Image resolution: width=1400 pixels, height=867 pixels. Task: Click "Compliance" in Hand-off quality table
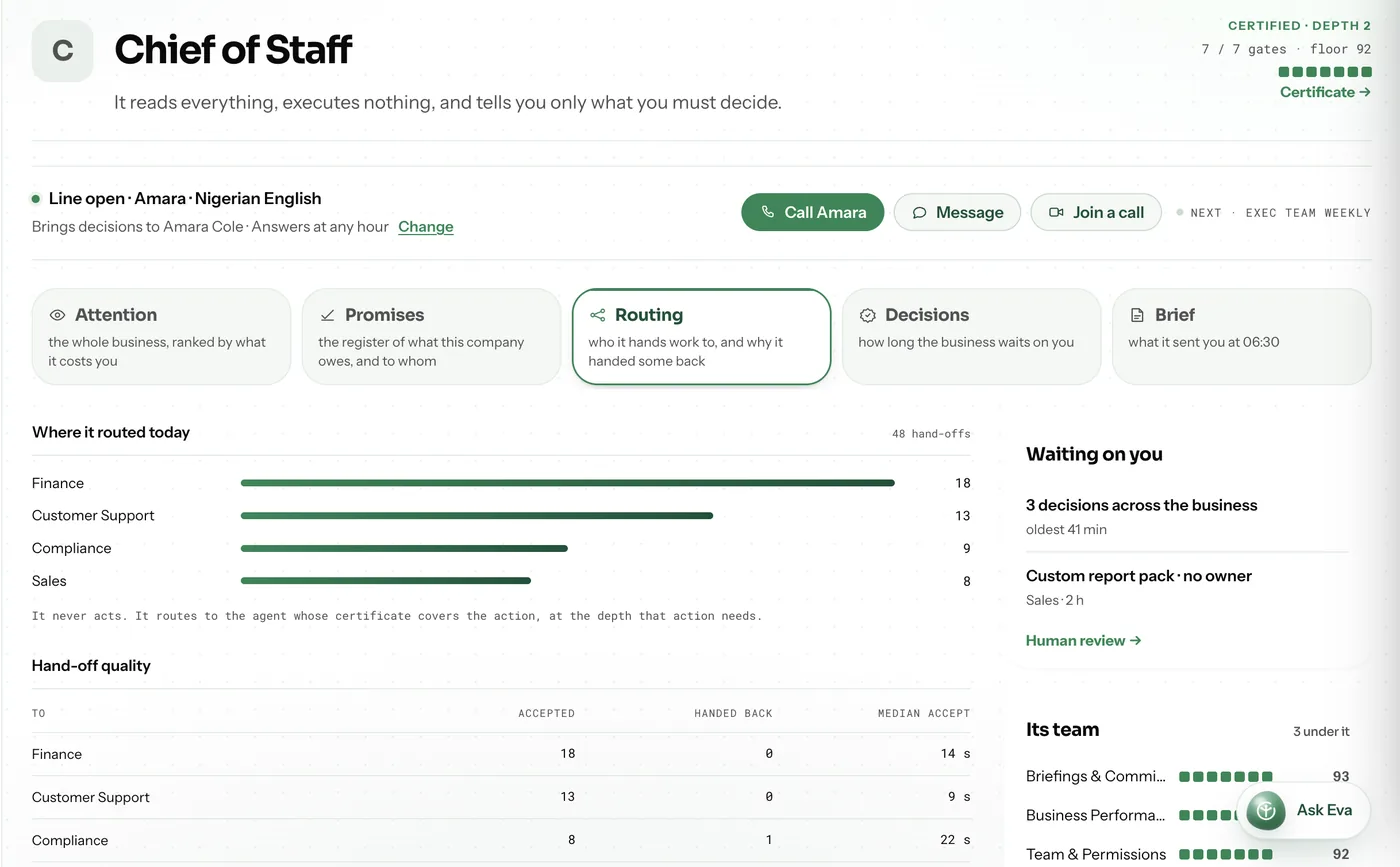coord(70,840)
